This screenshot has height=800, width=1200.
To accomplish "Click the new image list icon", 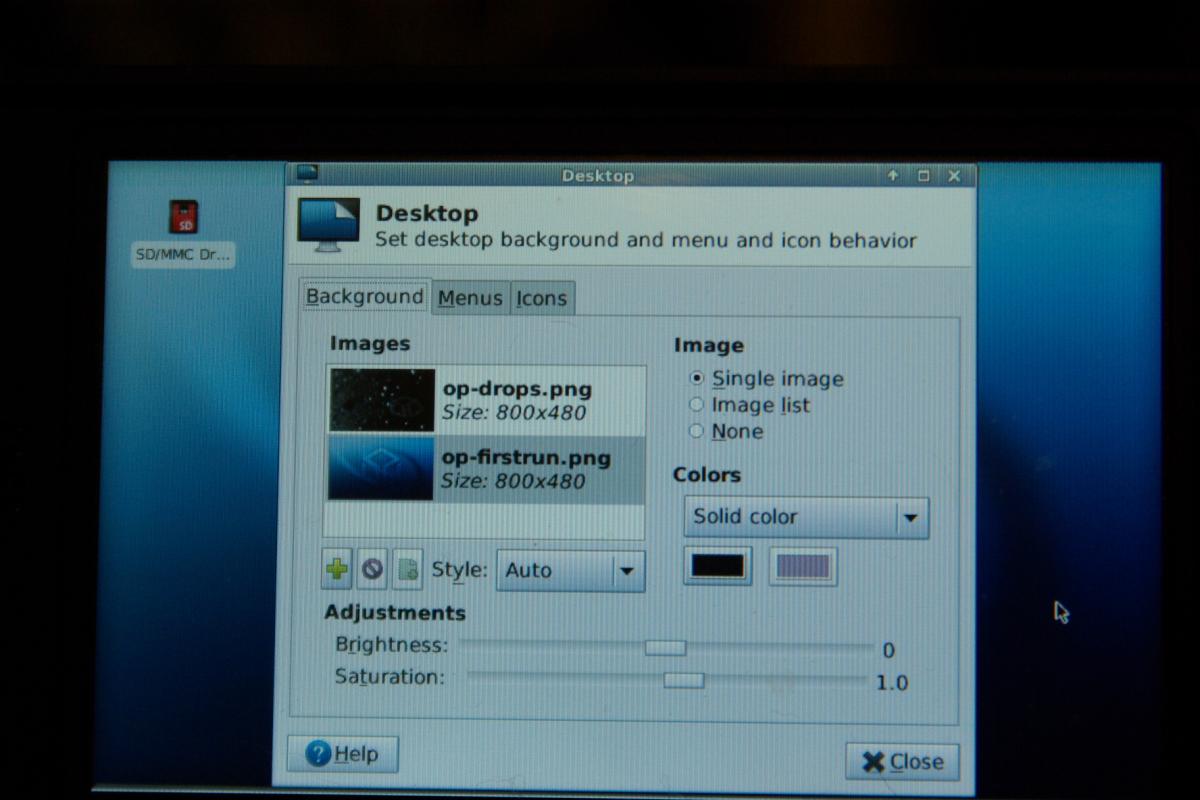I will 407,570.
